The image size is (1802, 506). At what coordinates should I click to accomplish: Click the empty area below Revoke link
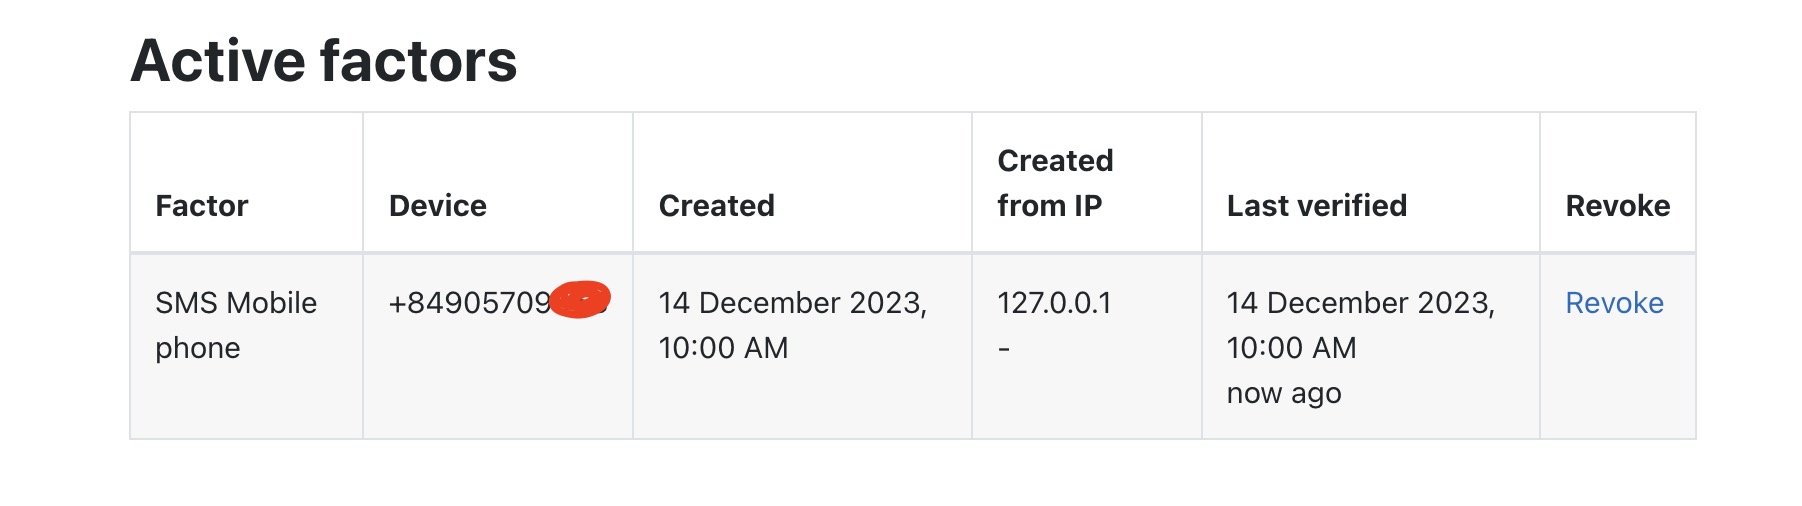(x=1618, y=380)
